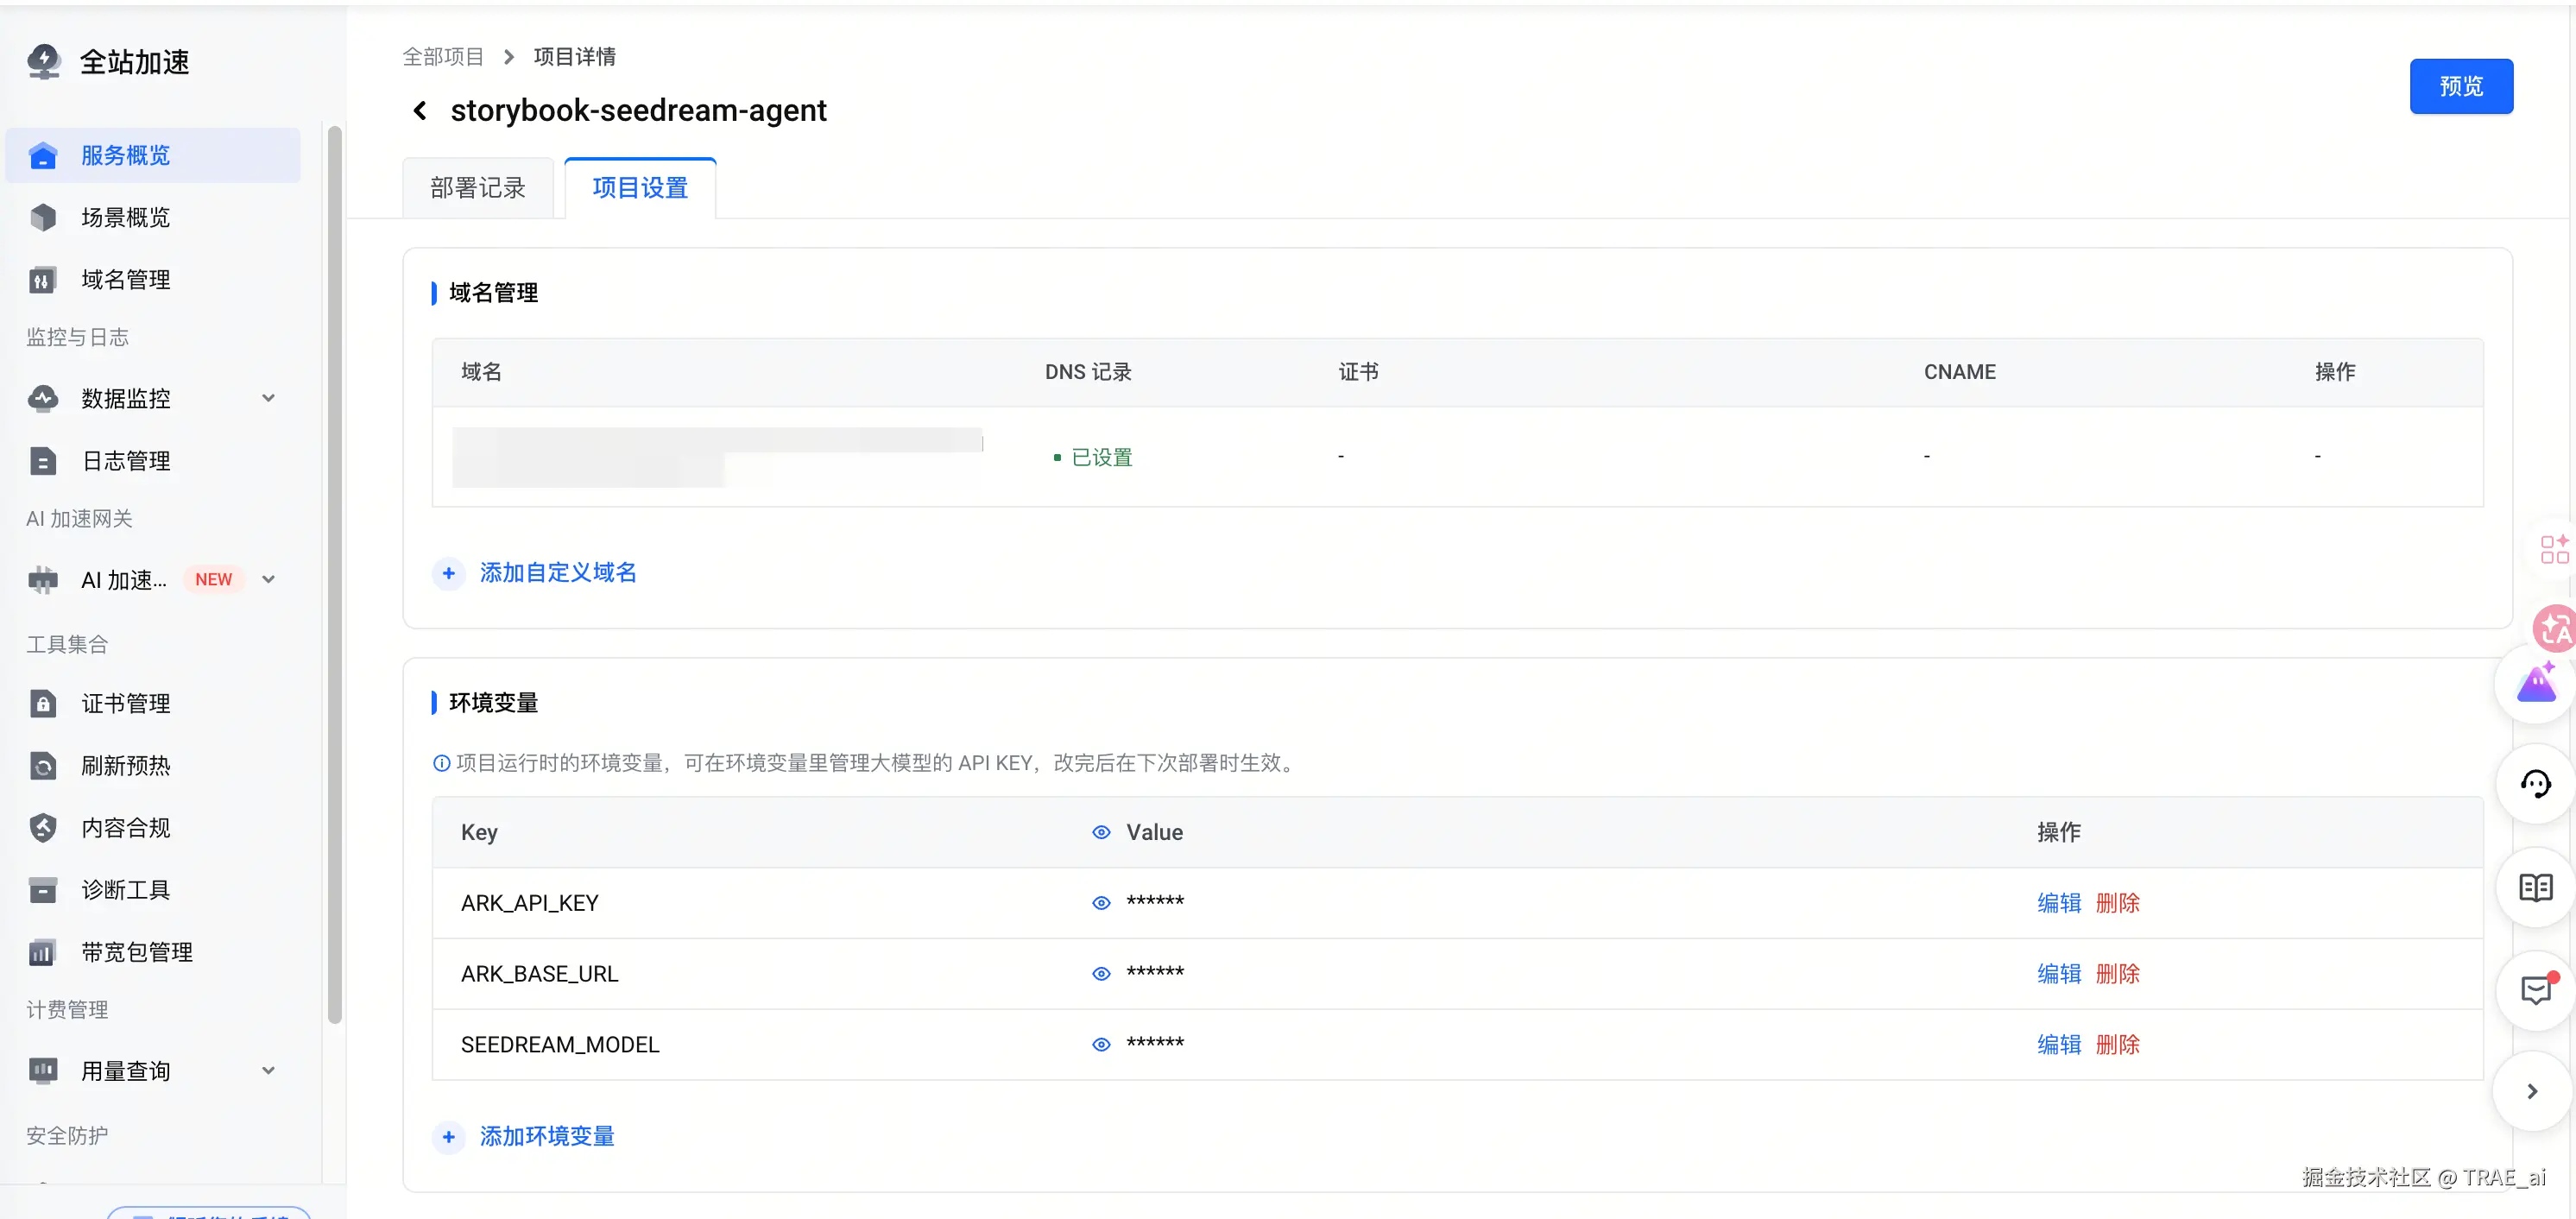The height and width of the screenshot is (1219, 2576).
Task: Expand the AI 加速 NEW menu
Action: tap(268, 580)
